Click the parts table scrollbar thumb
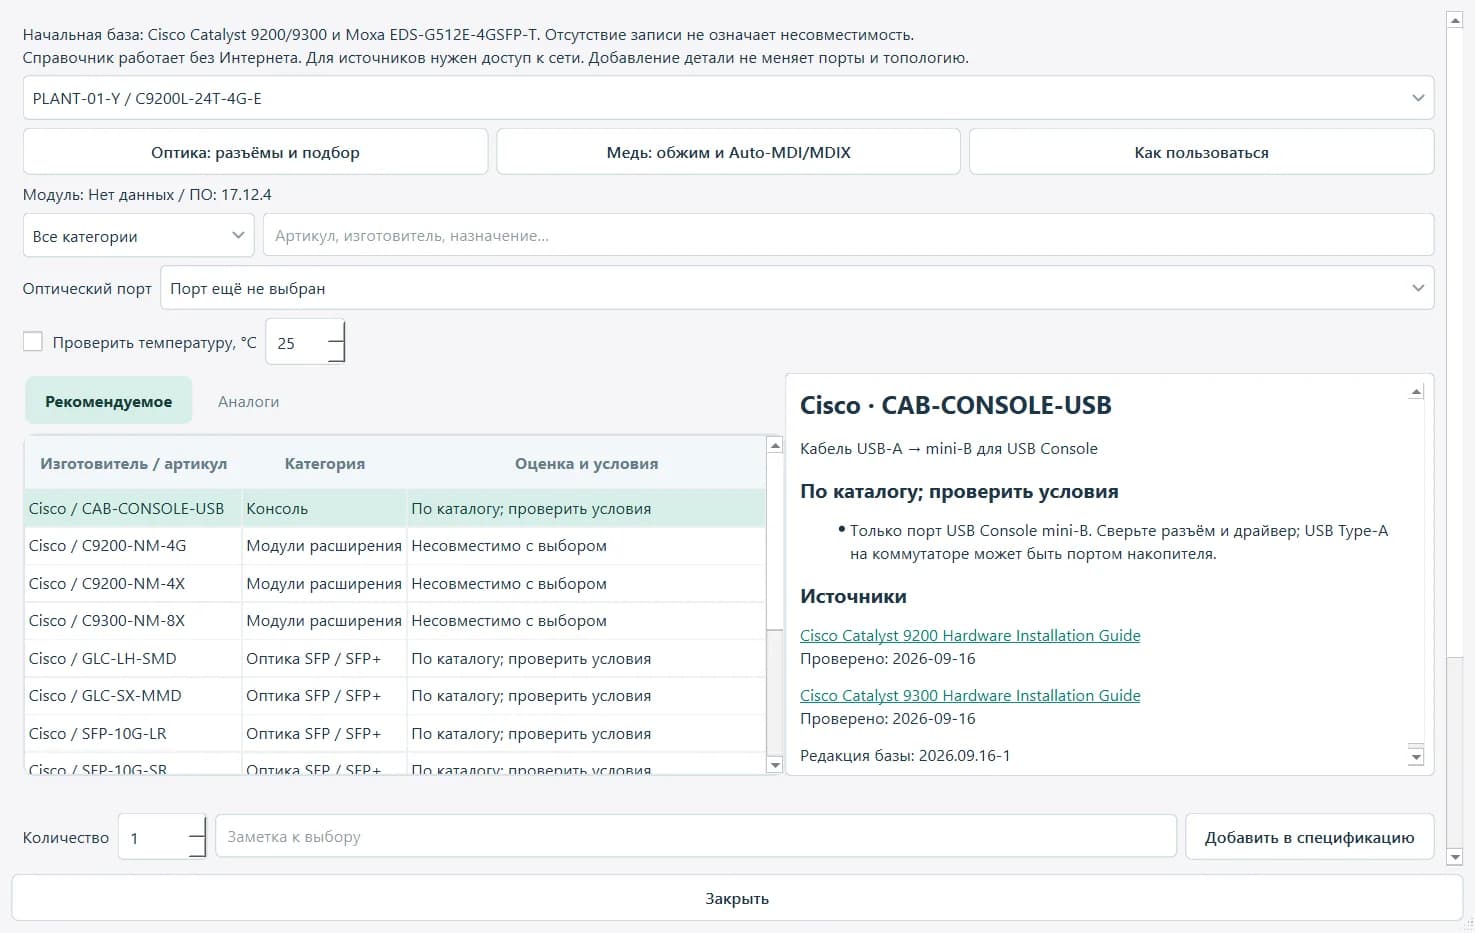The height and width of the screenshot is (933, 1475). pos(774,541)
